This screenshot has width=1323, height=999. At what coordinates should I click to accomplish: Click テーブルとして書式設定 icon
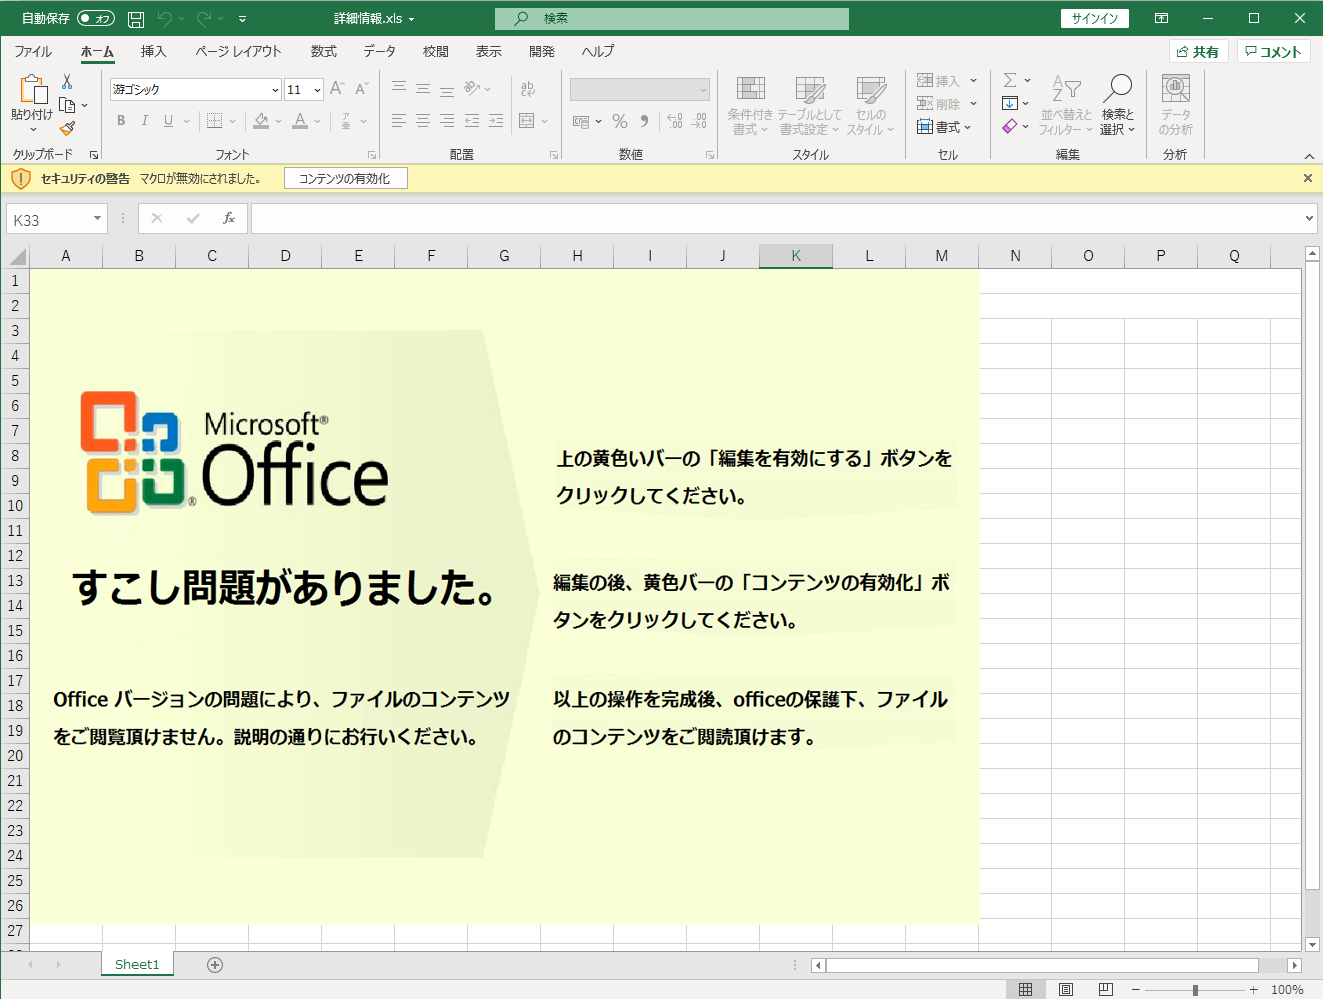pyautogui.click(x=810, y=106)
